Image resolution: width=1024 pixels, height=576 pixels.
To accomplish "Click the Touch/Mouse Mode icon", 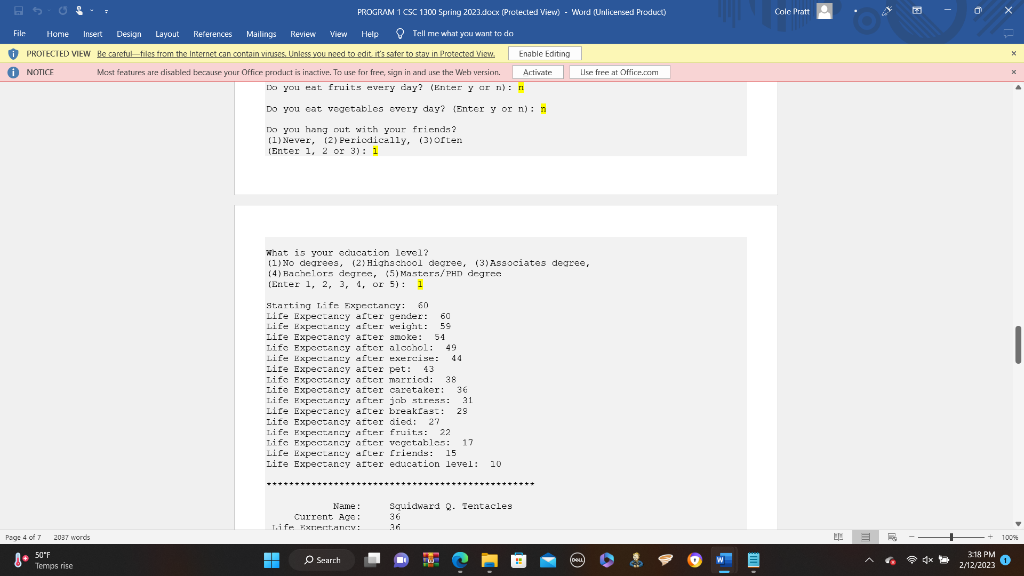I will point(80,11).
